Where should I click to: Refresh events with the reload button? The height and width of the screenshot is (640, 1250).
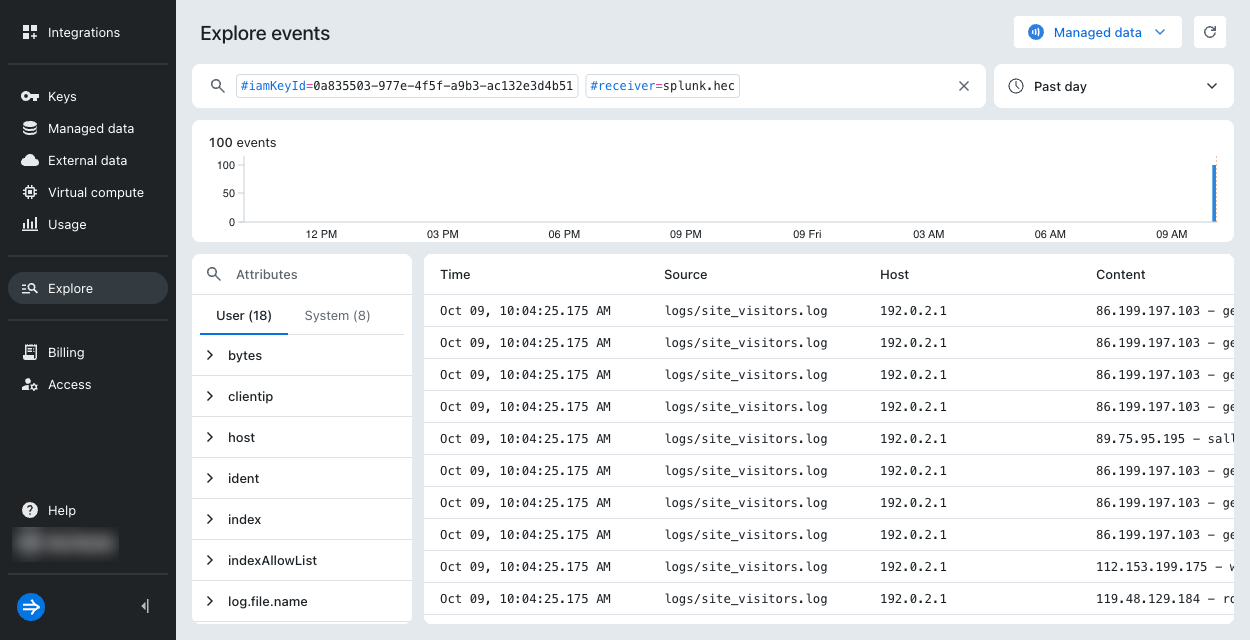pos(1210,32)
